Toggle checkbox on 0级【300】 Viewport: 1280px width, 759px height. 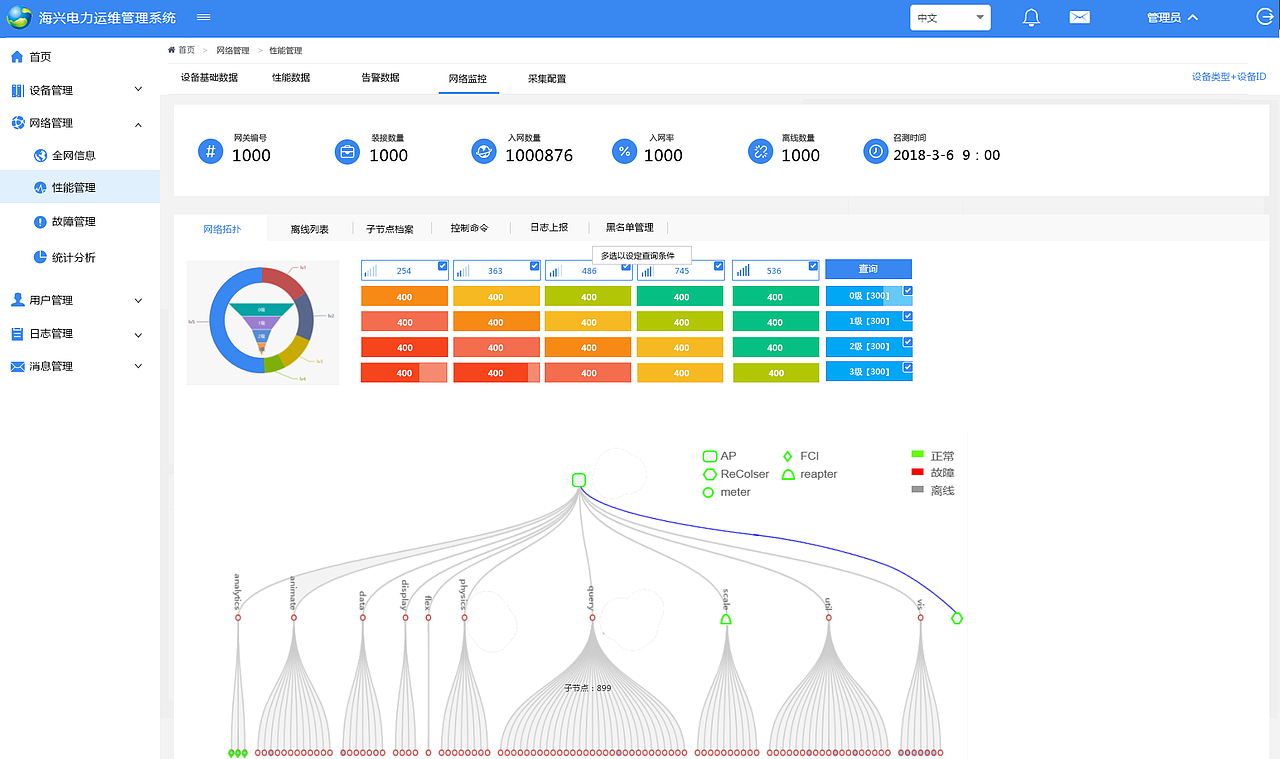point(907,291)
